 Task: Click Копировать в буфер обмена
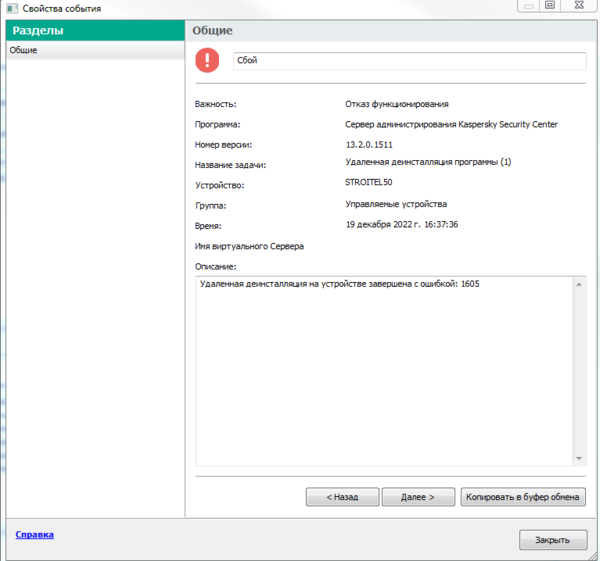coord(523,497)
